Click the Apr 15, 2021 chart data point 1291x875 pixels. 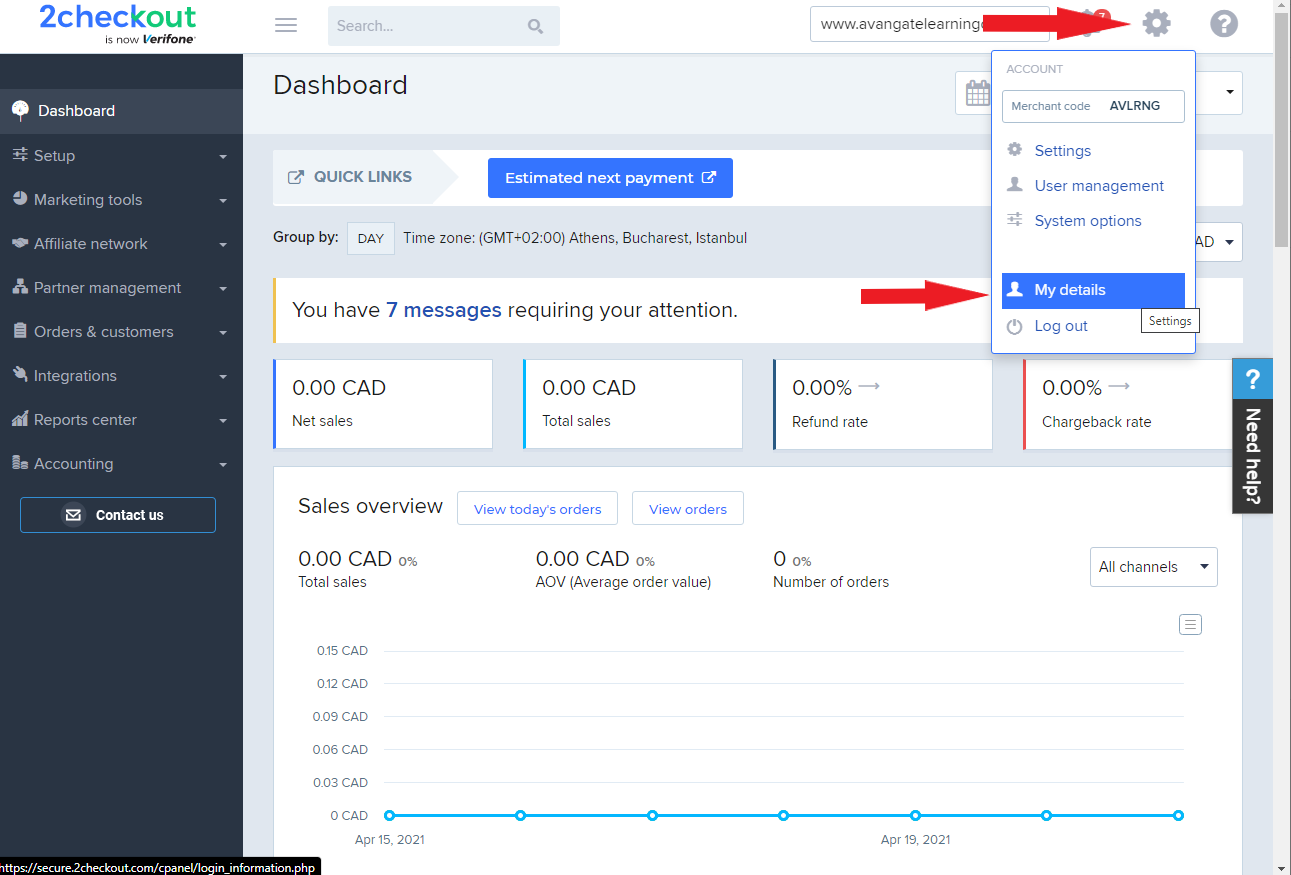pos(389,815)
